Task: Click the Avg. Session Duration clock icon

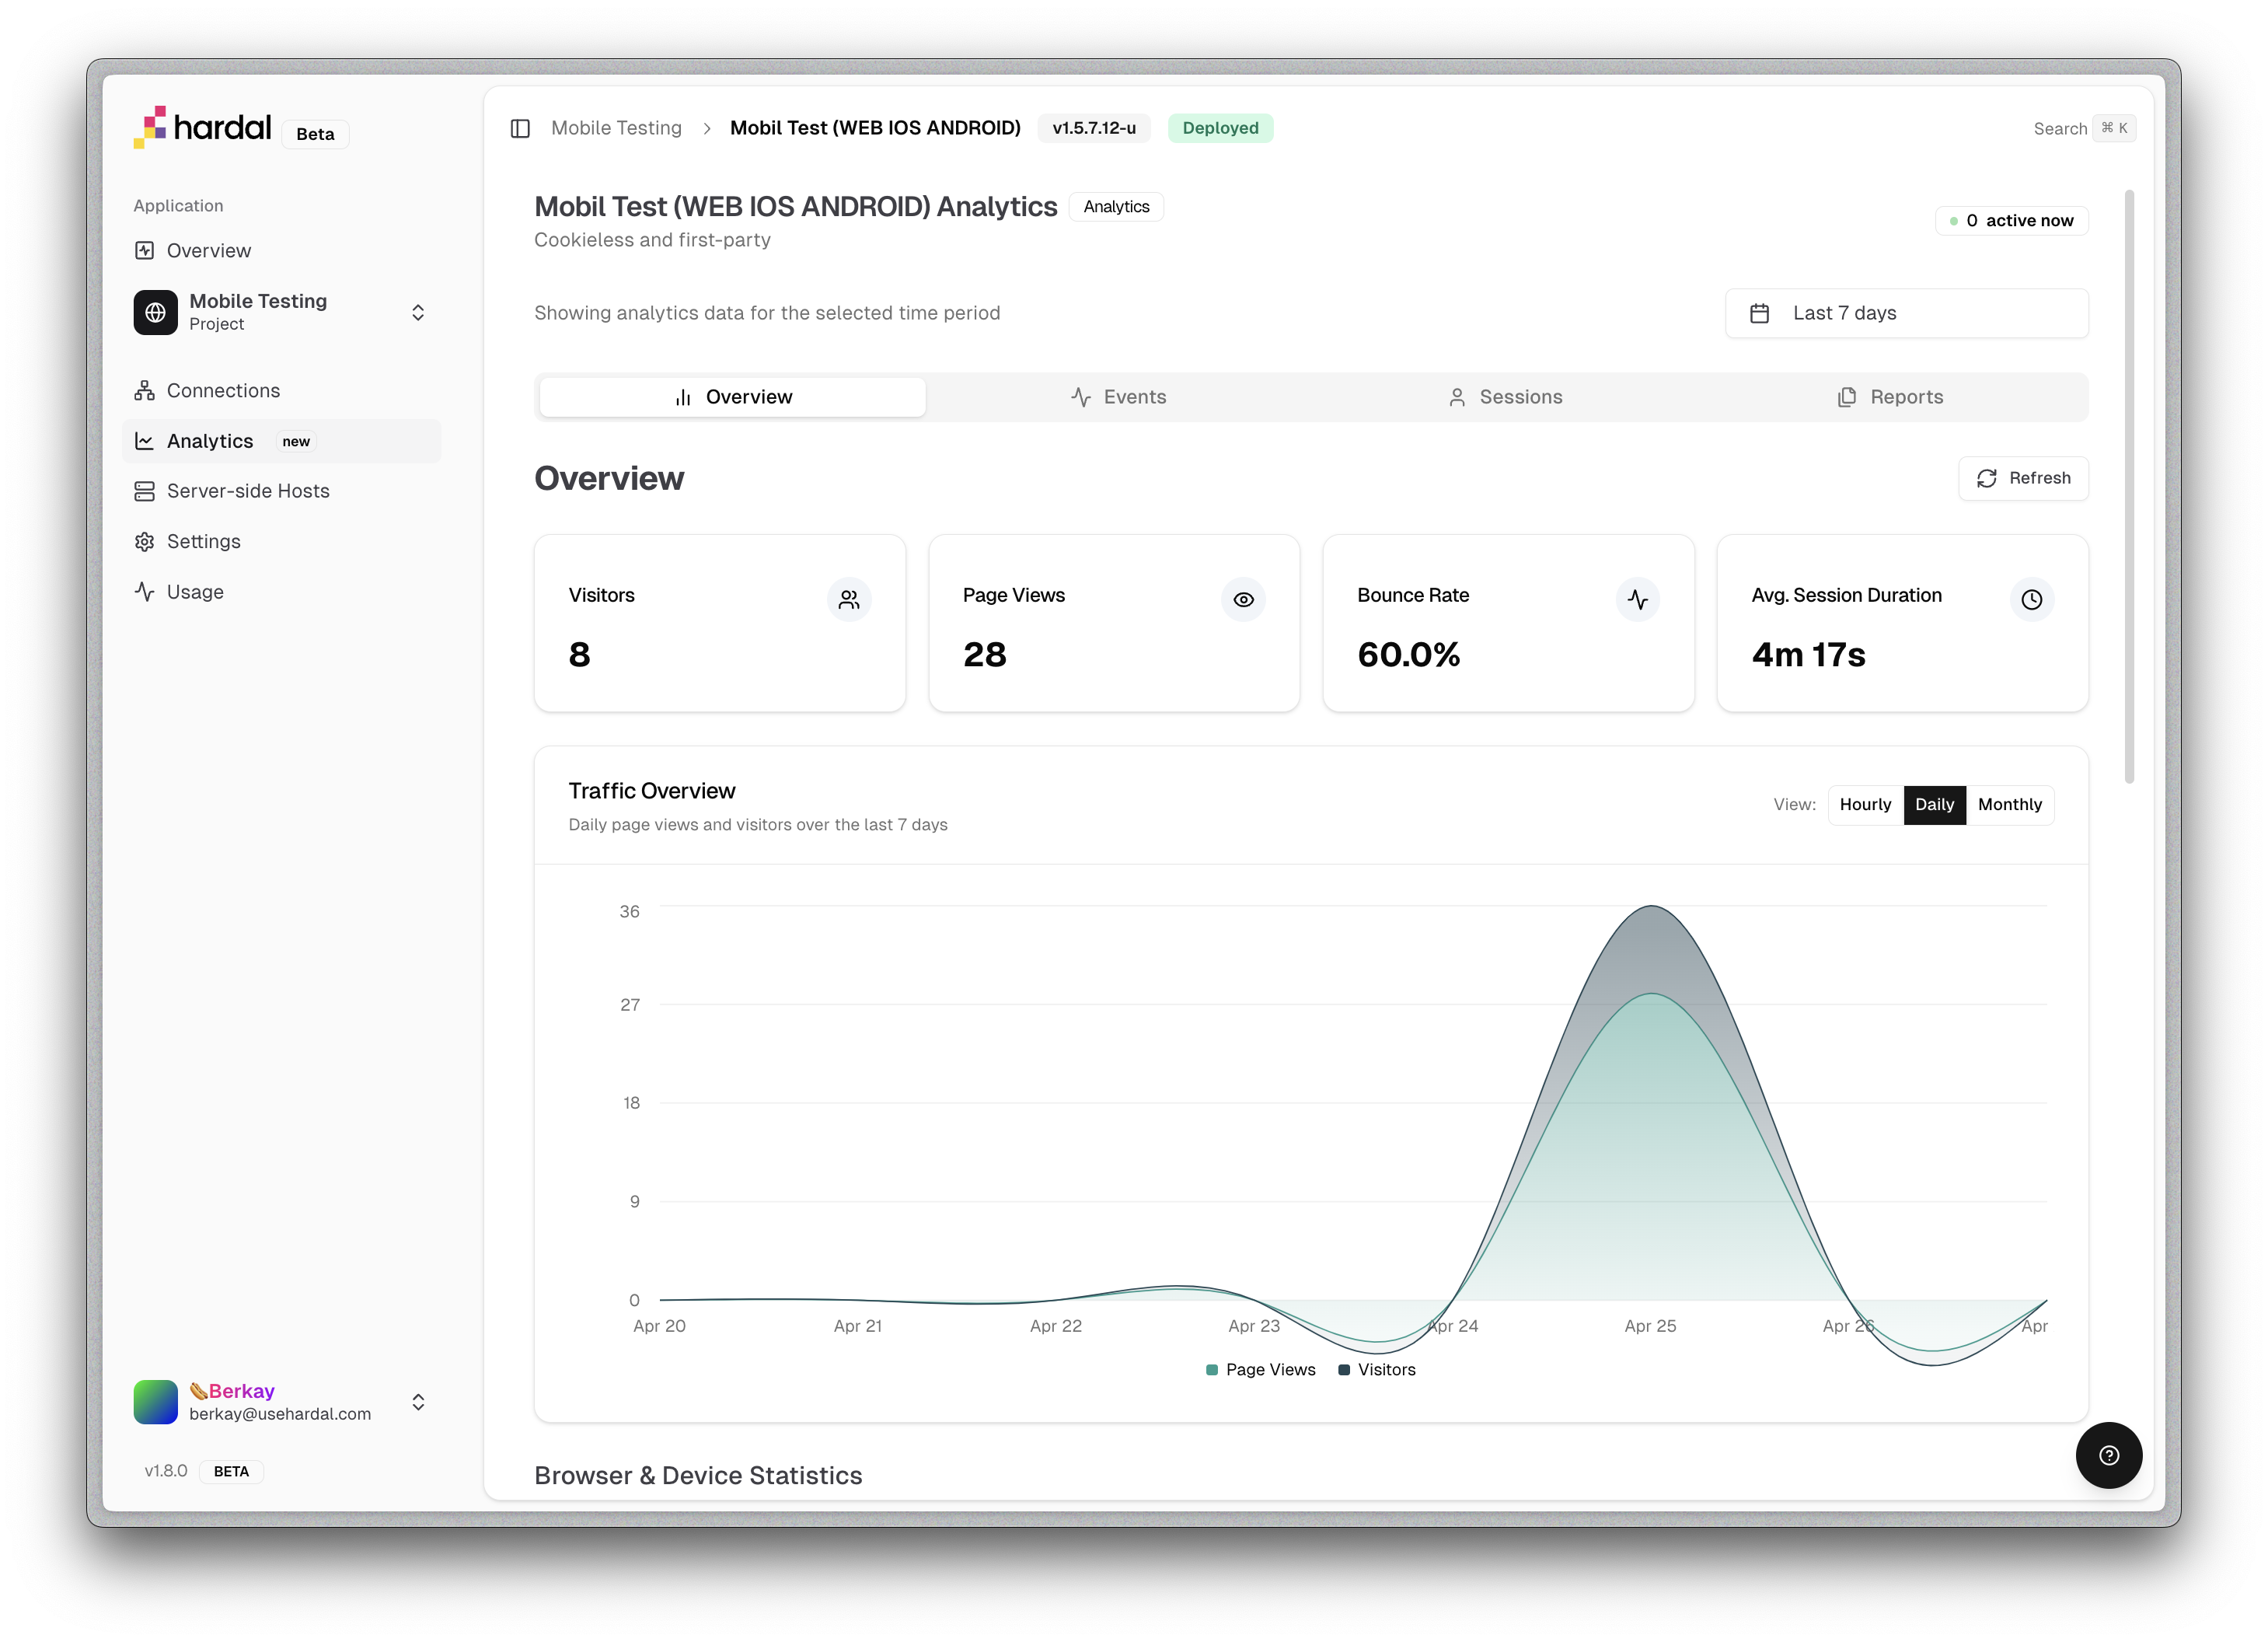Action: [2031, 599]
